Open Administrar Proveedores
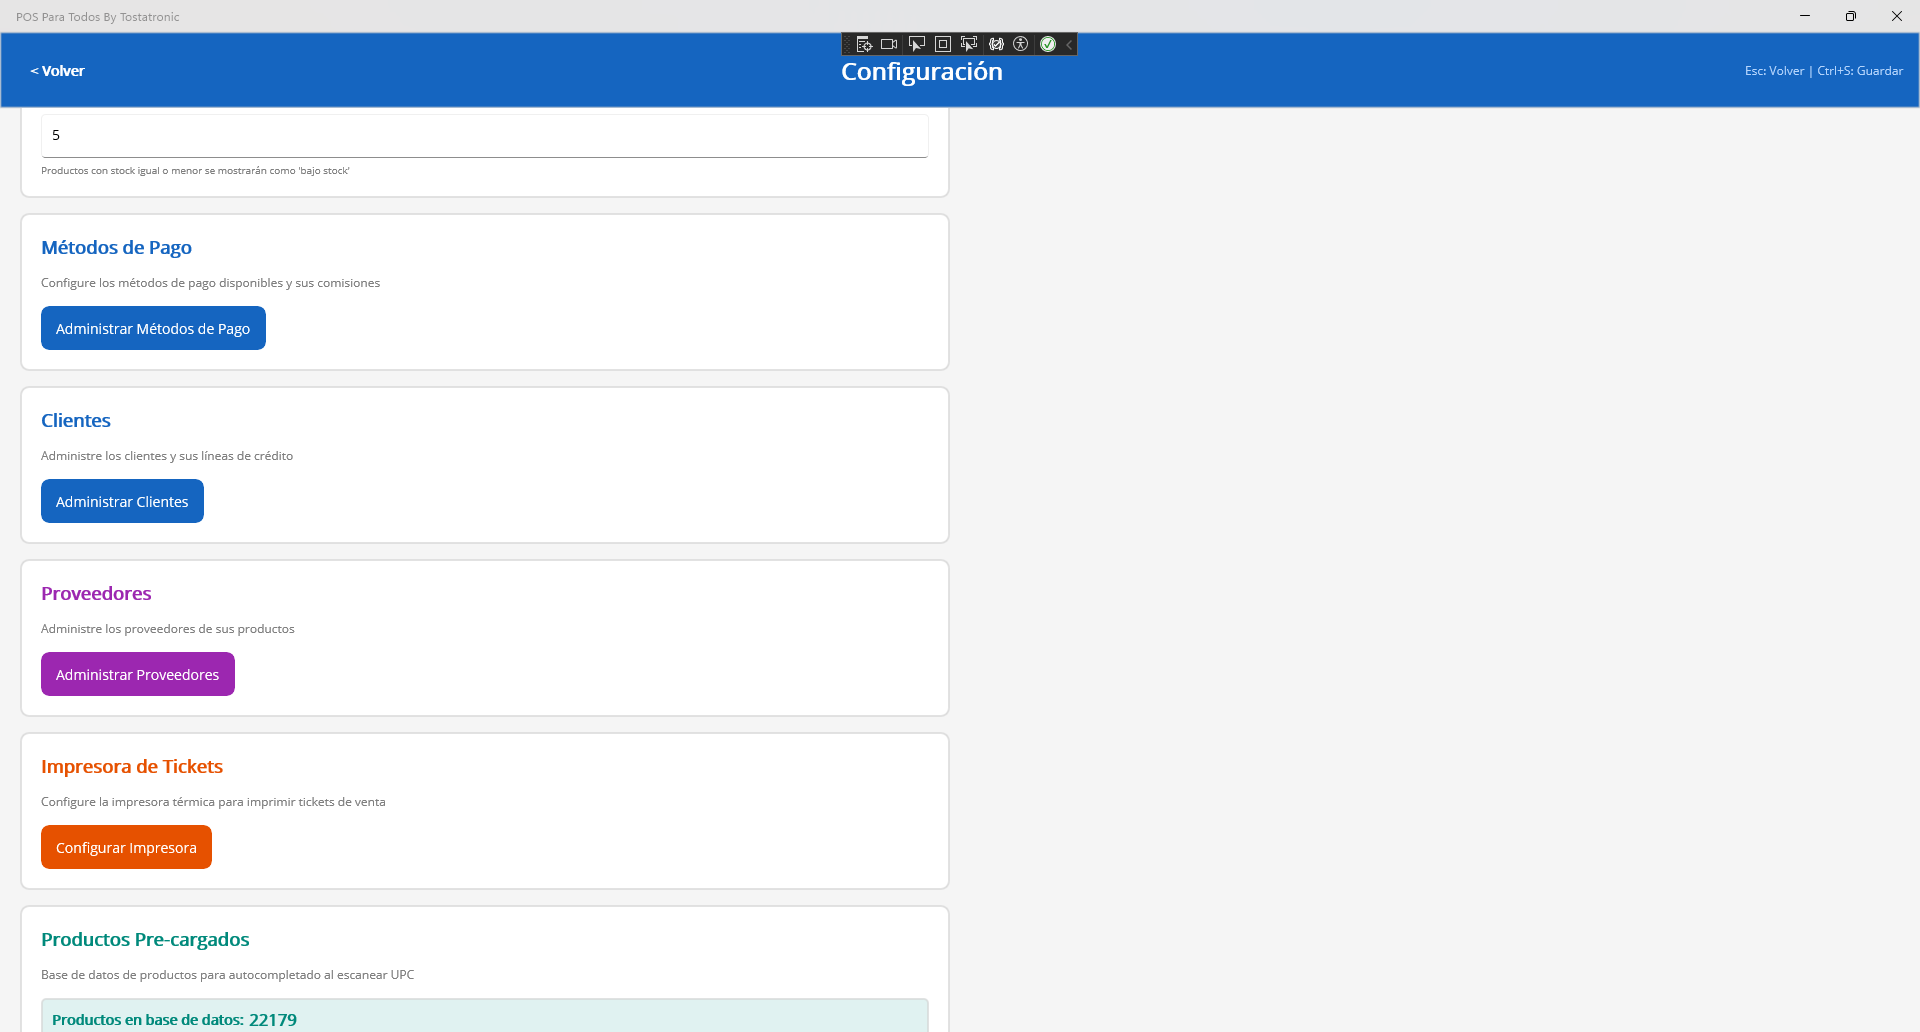 pyautogui.click(x=137, y=674)
